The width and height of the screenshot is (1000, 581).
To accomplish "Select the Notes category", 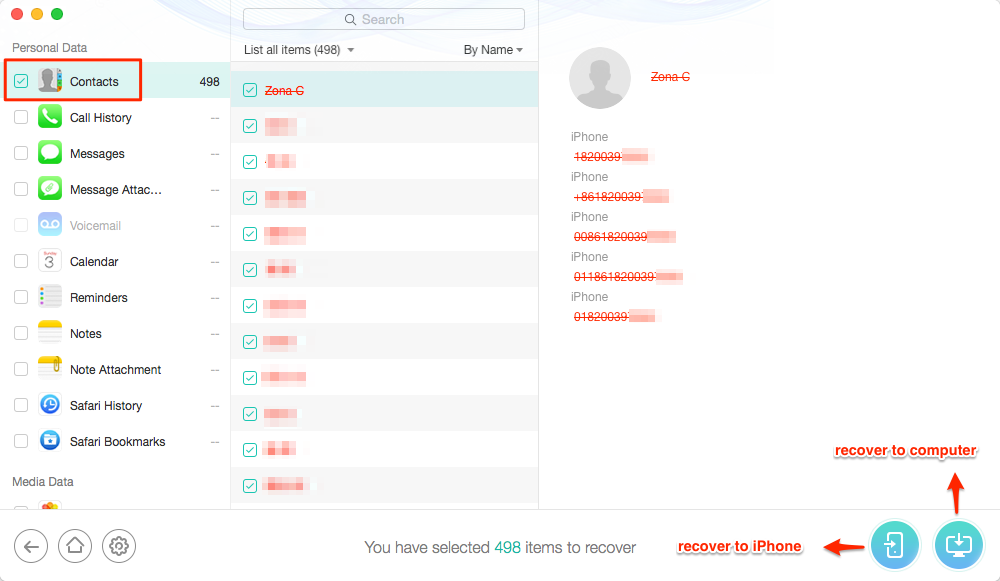I will coord(115,333).
